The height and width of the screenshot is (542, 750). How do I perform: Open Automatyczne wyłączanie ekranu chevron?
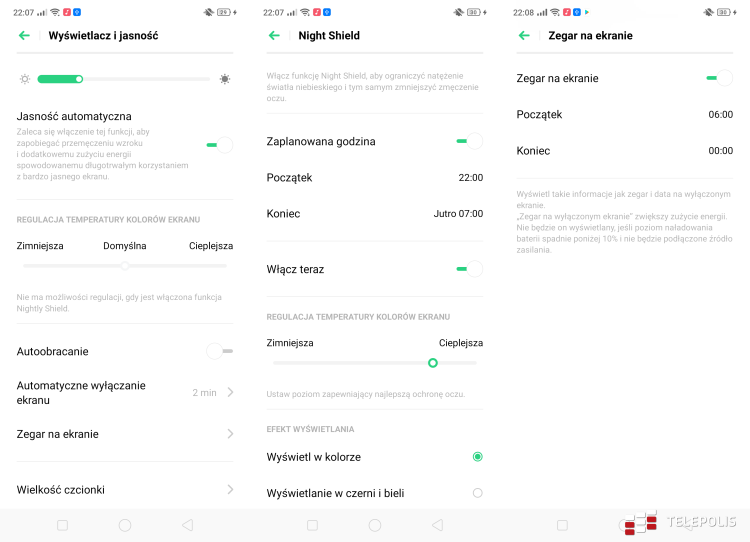click(230, 392)
